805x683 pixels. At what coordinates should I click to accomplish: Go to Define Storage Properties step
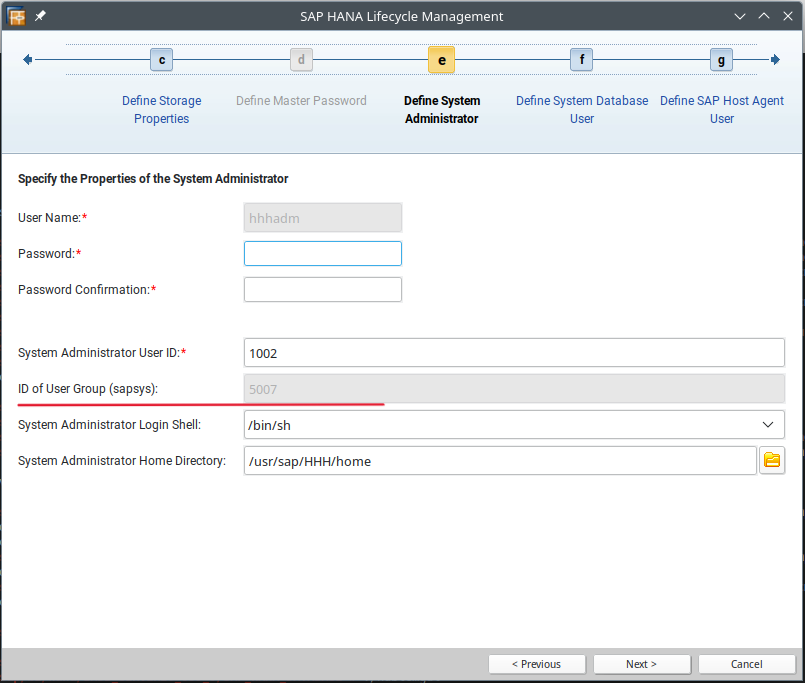click(x=162, y=109)
